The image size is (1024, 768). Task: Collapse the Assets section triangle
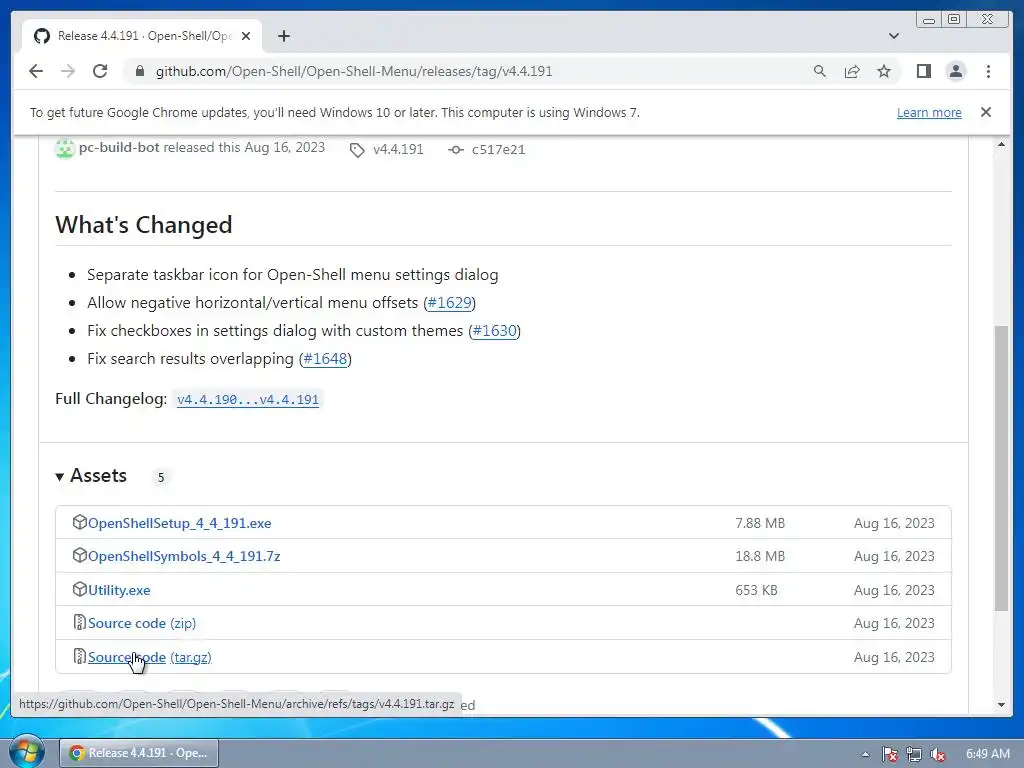pyautogui.click(x=59, y=477)
